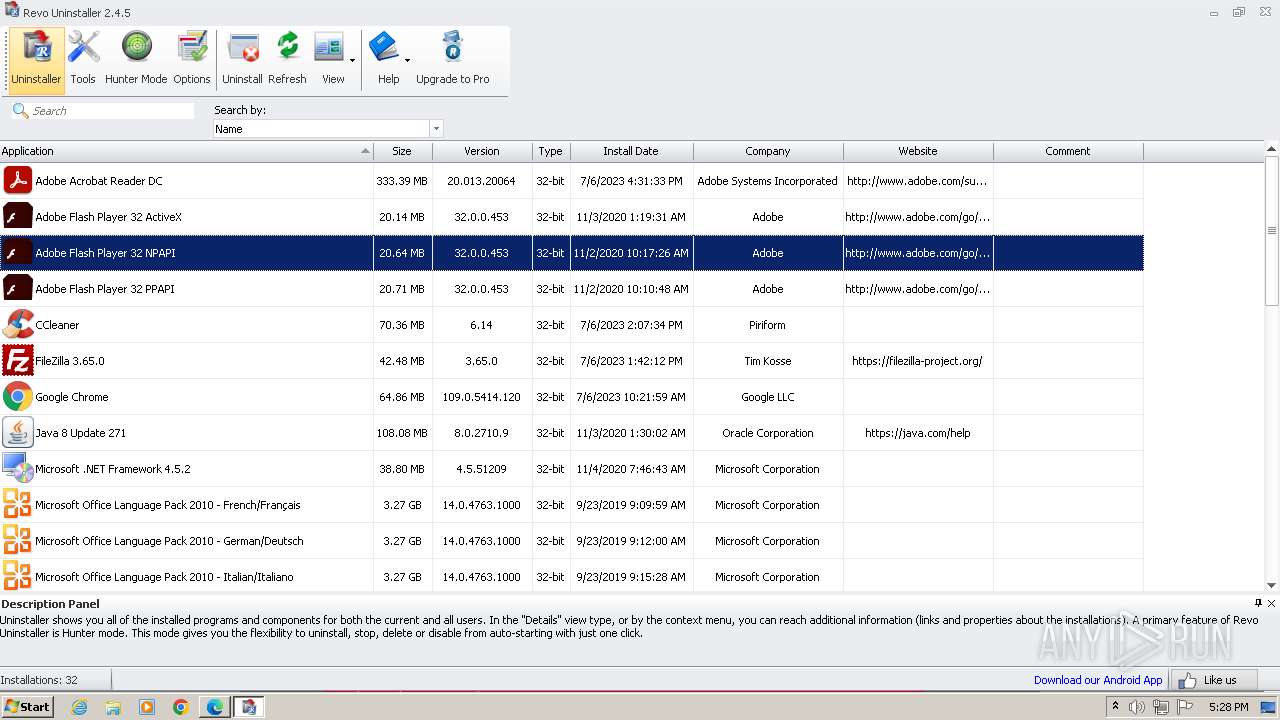This screenshot has height=720, width=1280.
Task: Click the Tim Kosse company cell
Action: (x=768, y=361)
